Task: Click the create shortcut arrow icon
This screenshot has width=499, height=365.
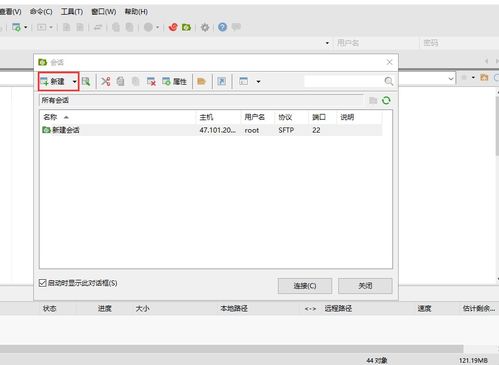Action: click(222, 81)
